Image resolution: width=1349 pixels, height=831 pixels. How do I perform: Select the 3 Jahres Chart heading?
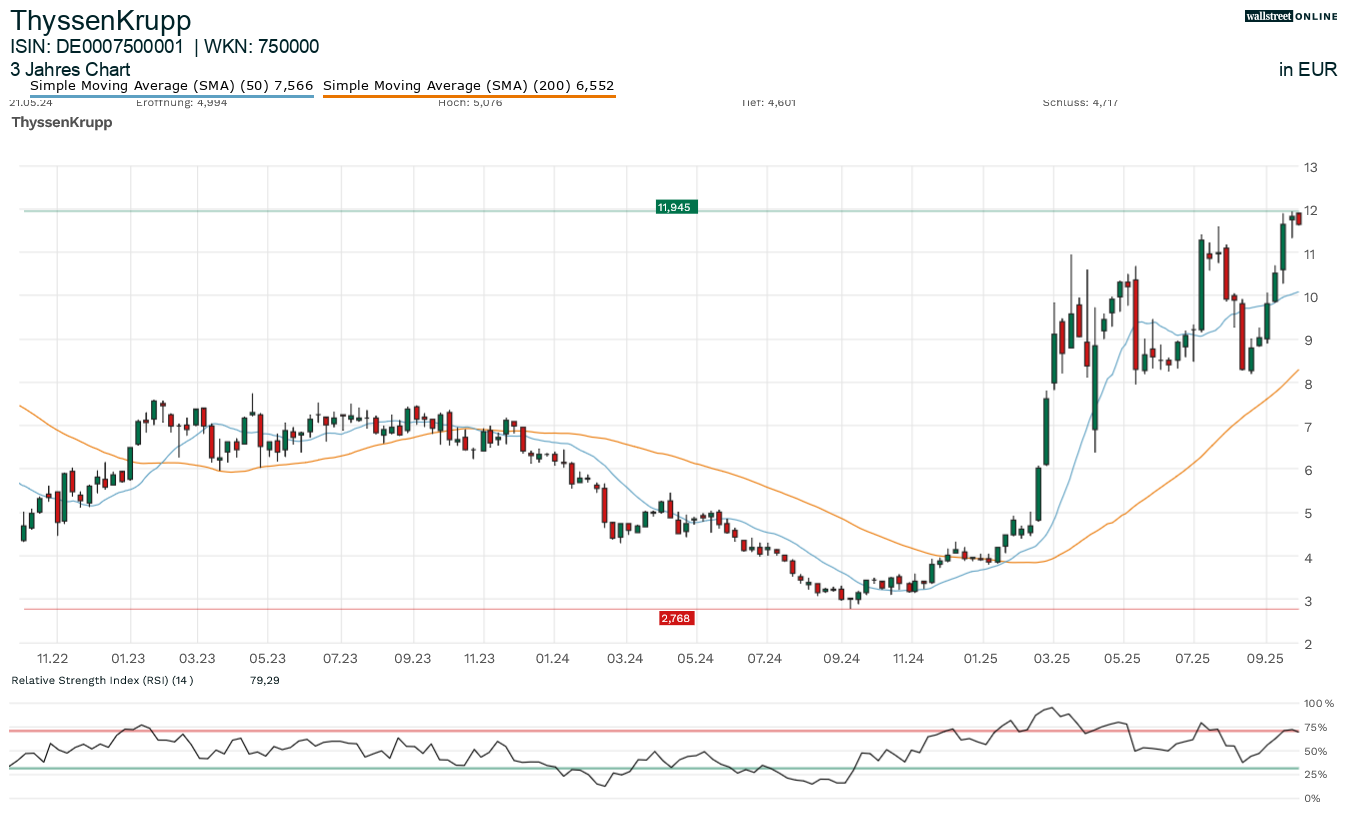tap(70, 70)
